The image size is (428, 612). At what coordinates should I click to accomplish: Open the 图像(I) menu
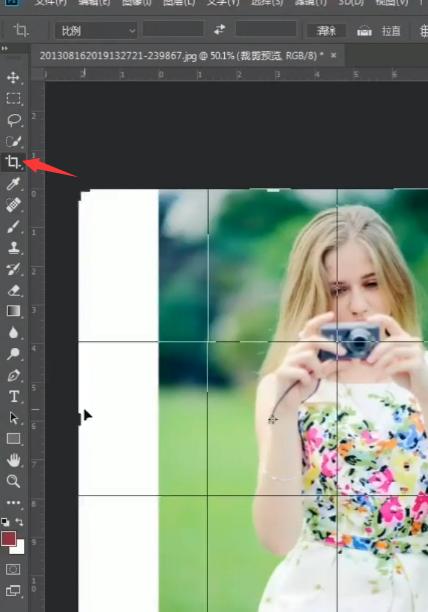click(x=137, y=3)
